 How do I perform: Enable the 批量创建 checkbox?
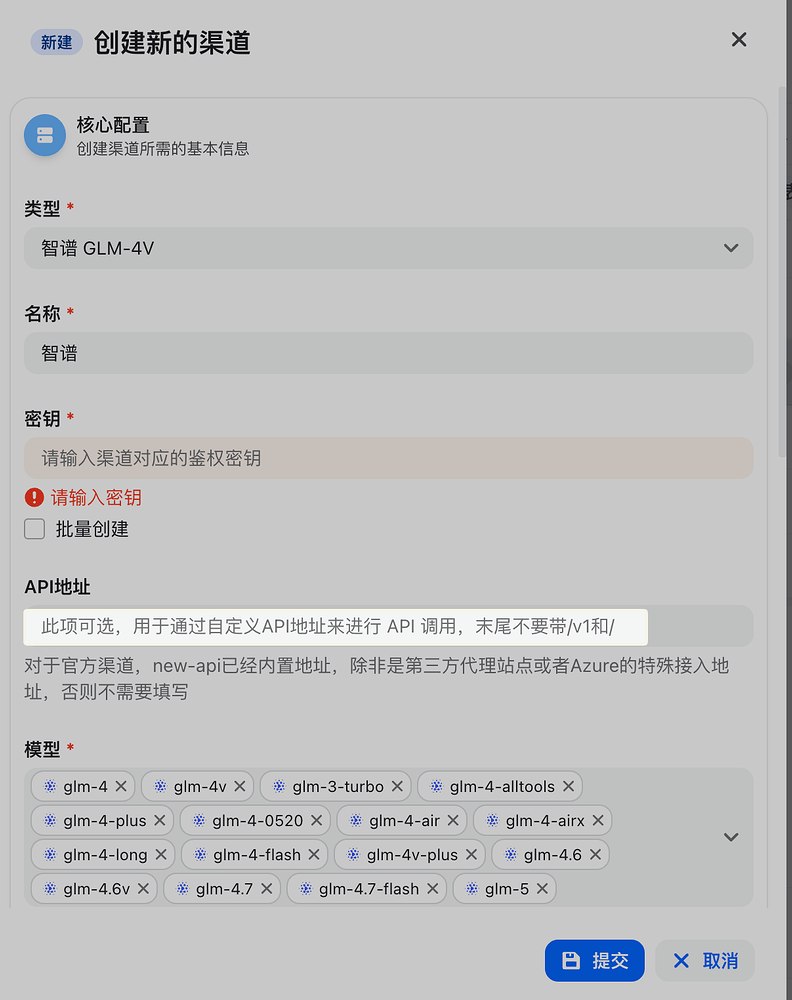[34, 529]
